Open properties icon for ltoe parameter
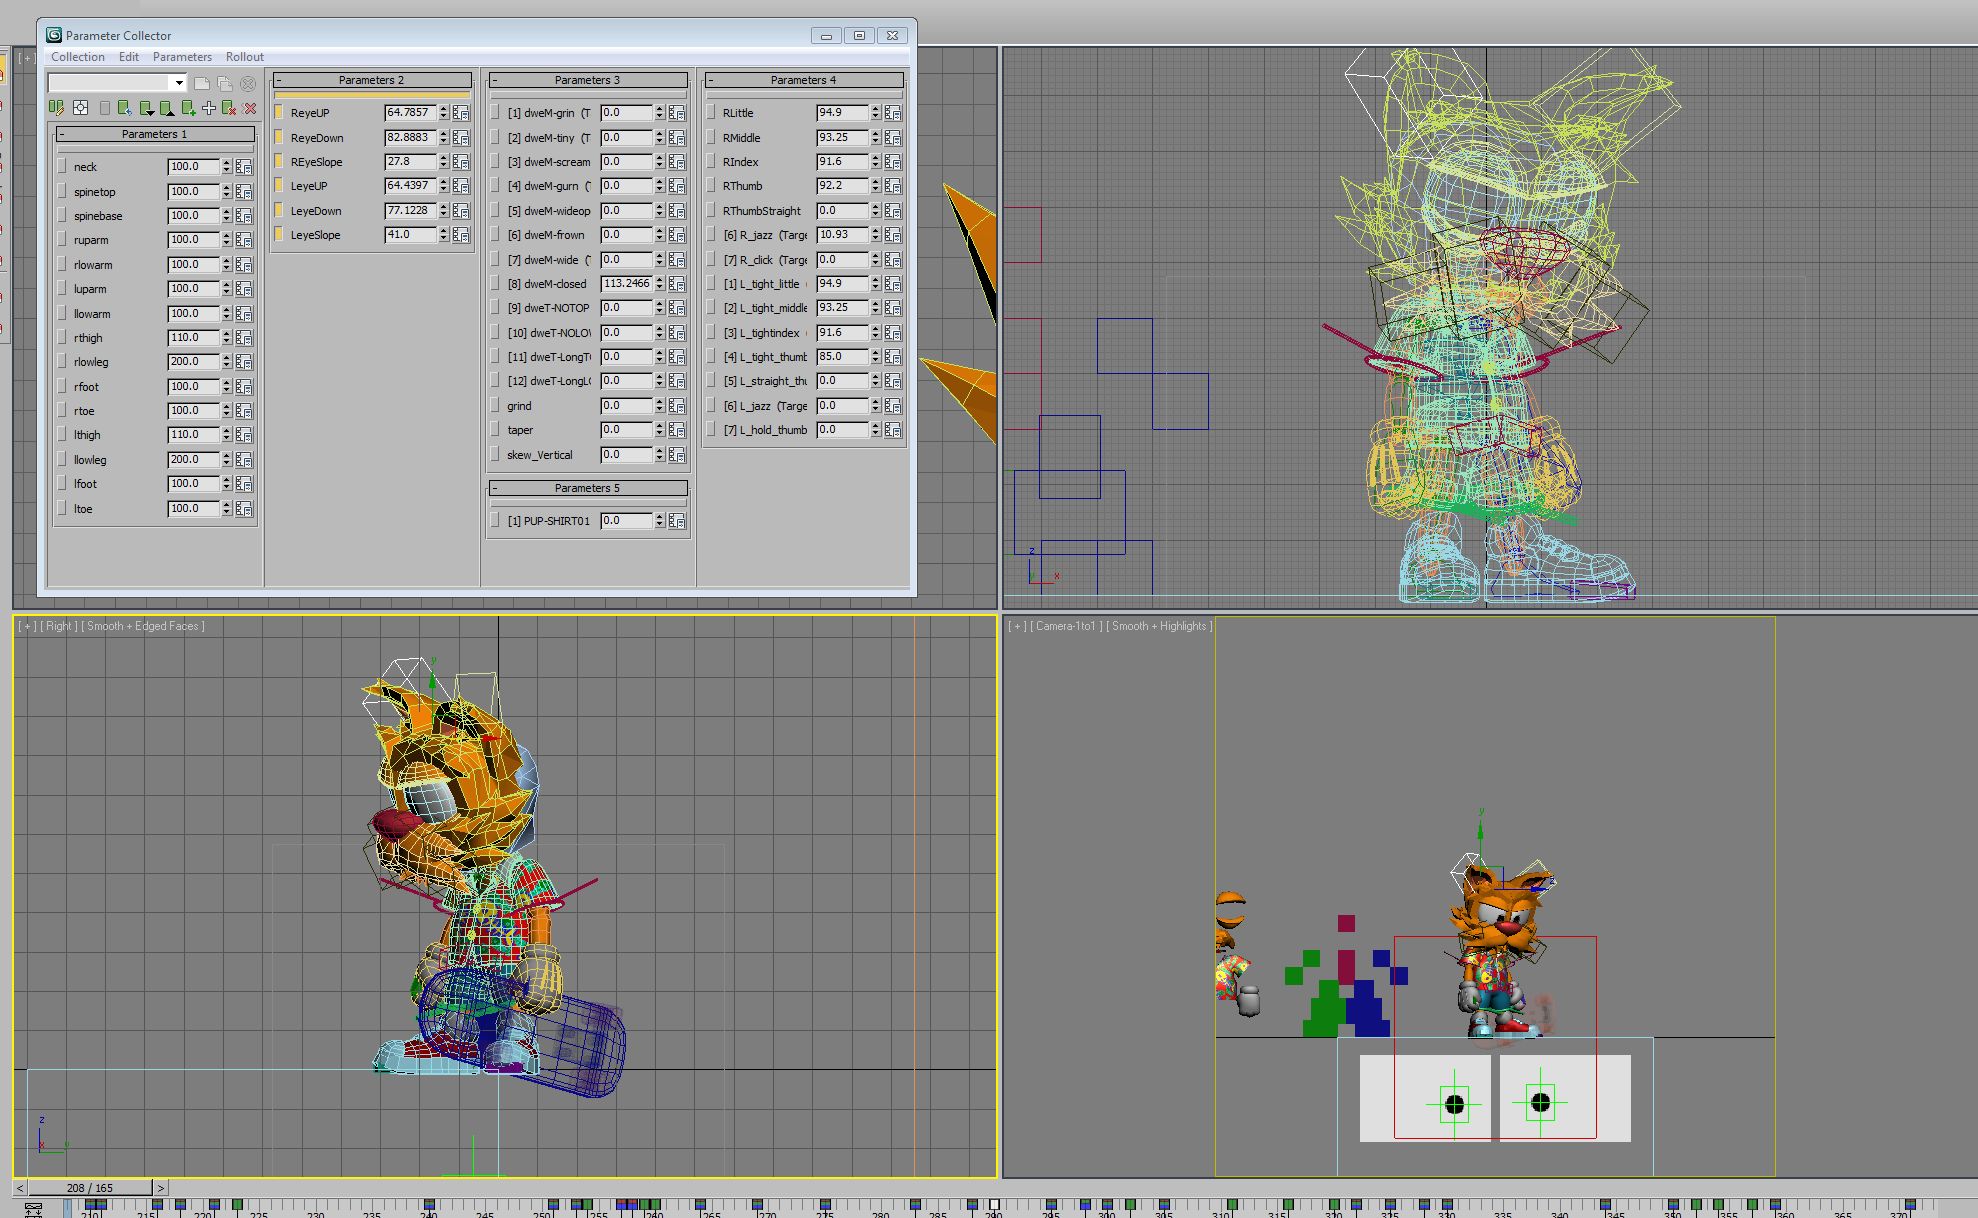1978x1218 pixels. point(244,509)
